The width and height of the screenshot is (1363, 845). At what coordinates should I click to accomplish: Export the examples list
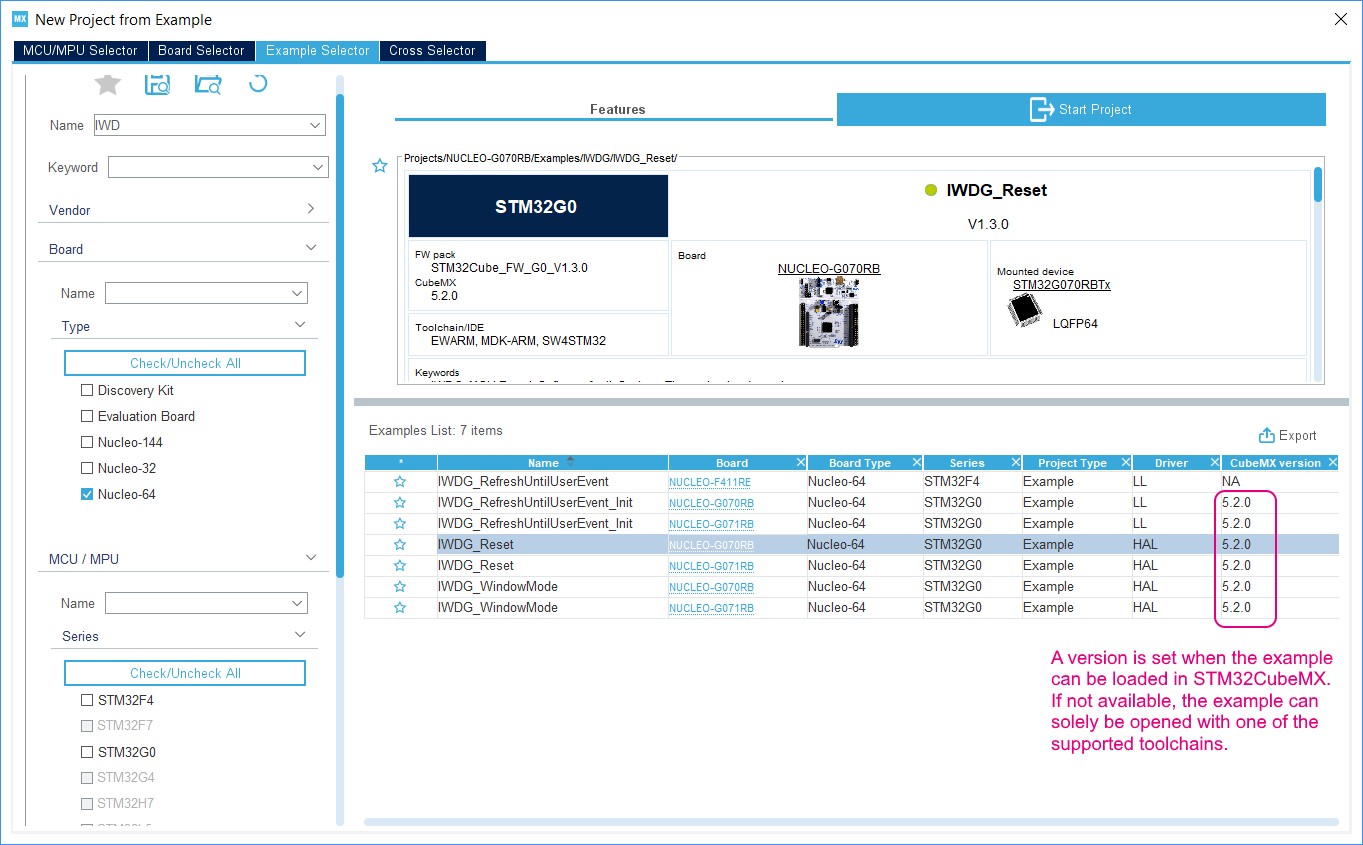coord(1287,435)
